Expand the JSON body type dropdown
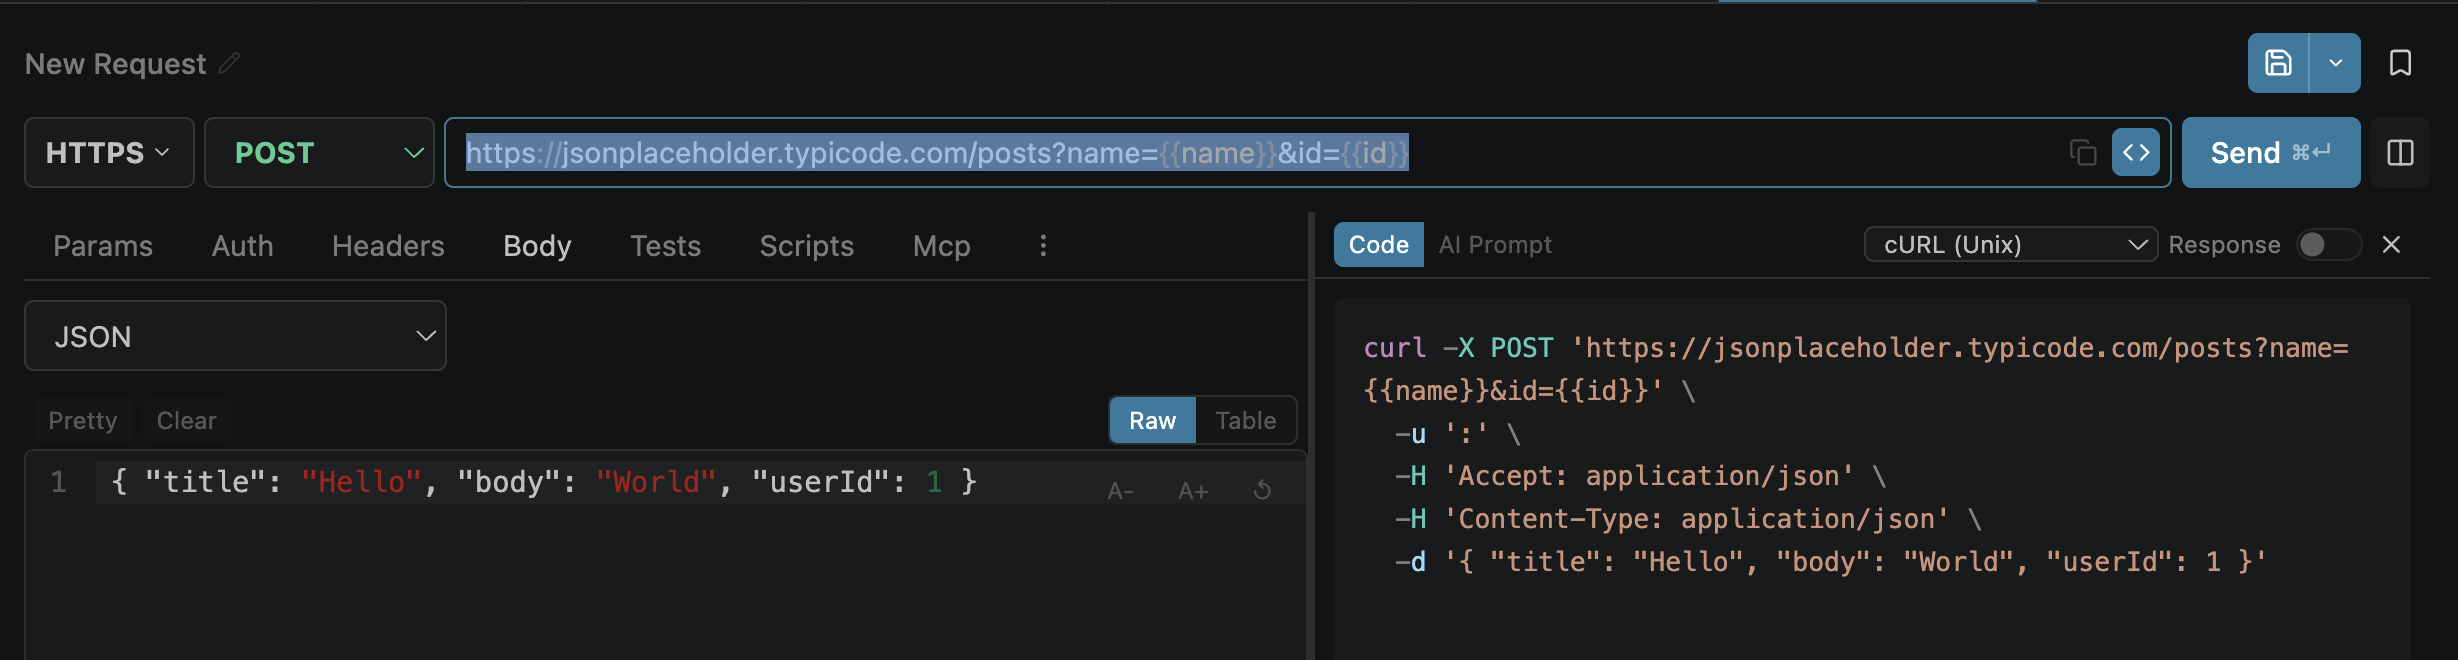Viewport: 2458px width, 660px height. tap(235, 336)
